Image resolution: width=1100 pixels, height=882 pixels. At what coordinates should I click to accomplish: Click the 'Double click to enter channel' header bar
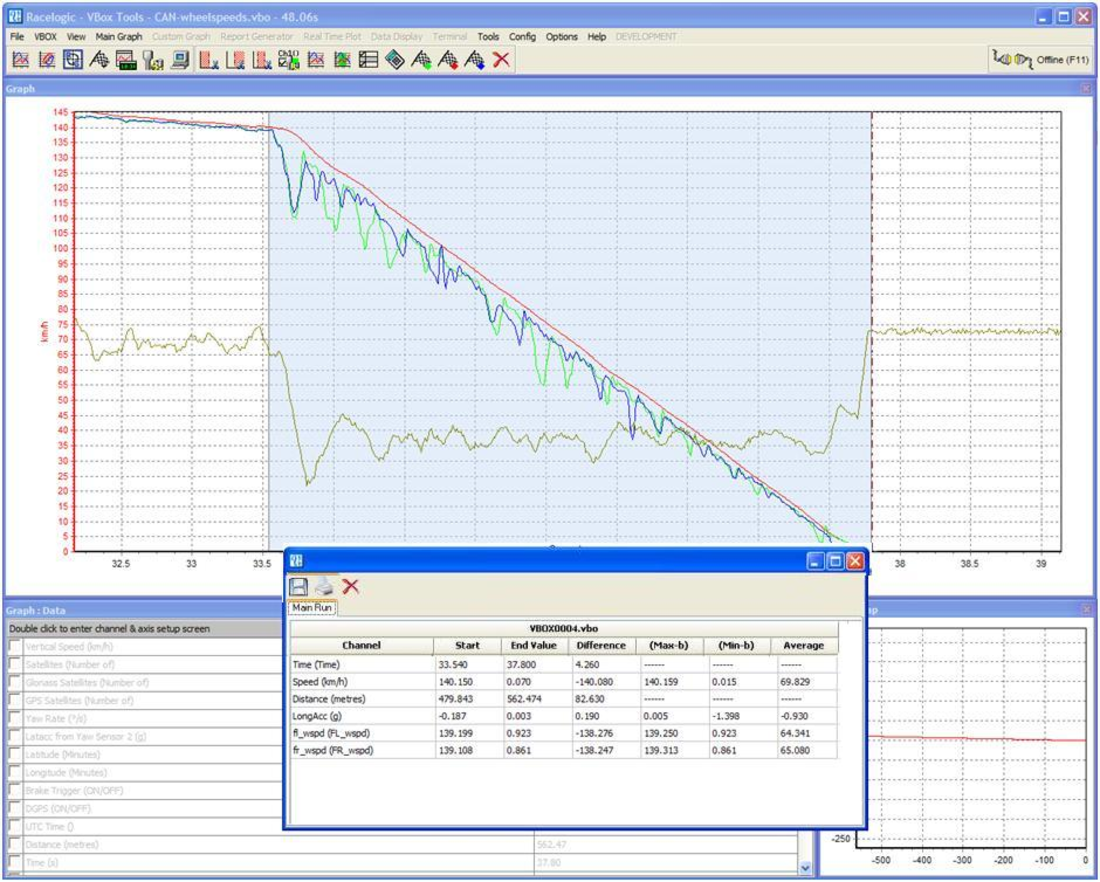(x=145, y=629)
